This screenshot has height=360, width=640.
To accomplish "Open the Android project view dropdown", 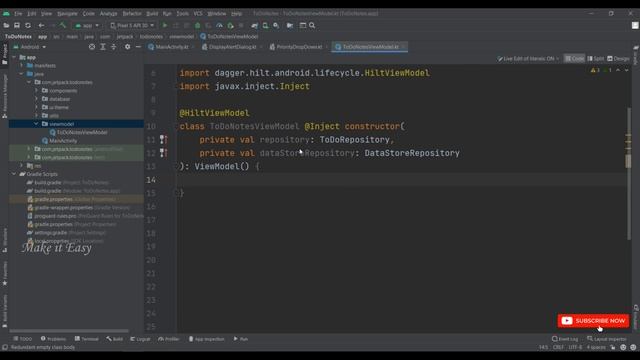I will click(30, 47).
